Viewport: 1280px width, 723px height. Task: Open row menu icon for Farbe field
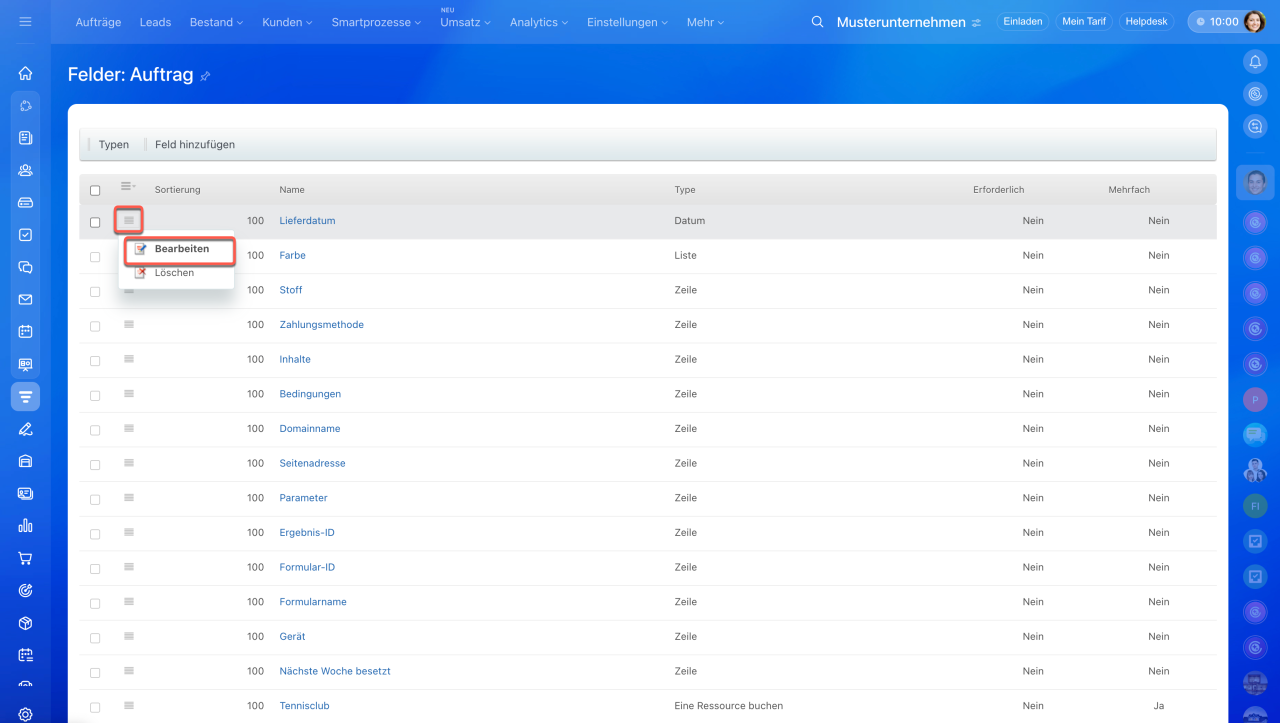click(x=129, y=255)
